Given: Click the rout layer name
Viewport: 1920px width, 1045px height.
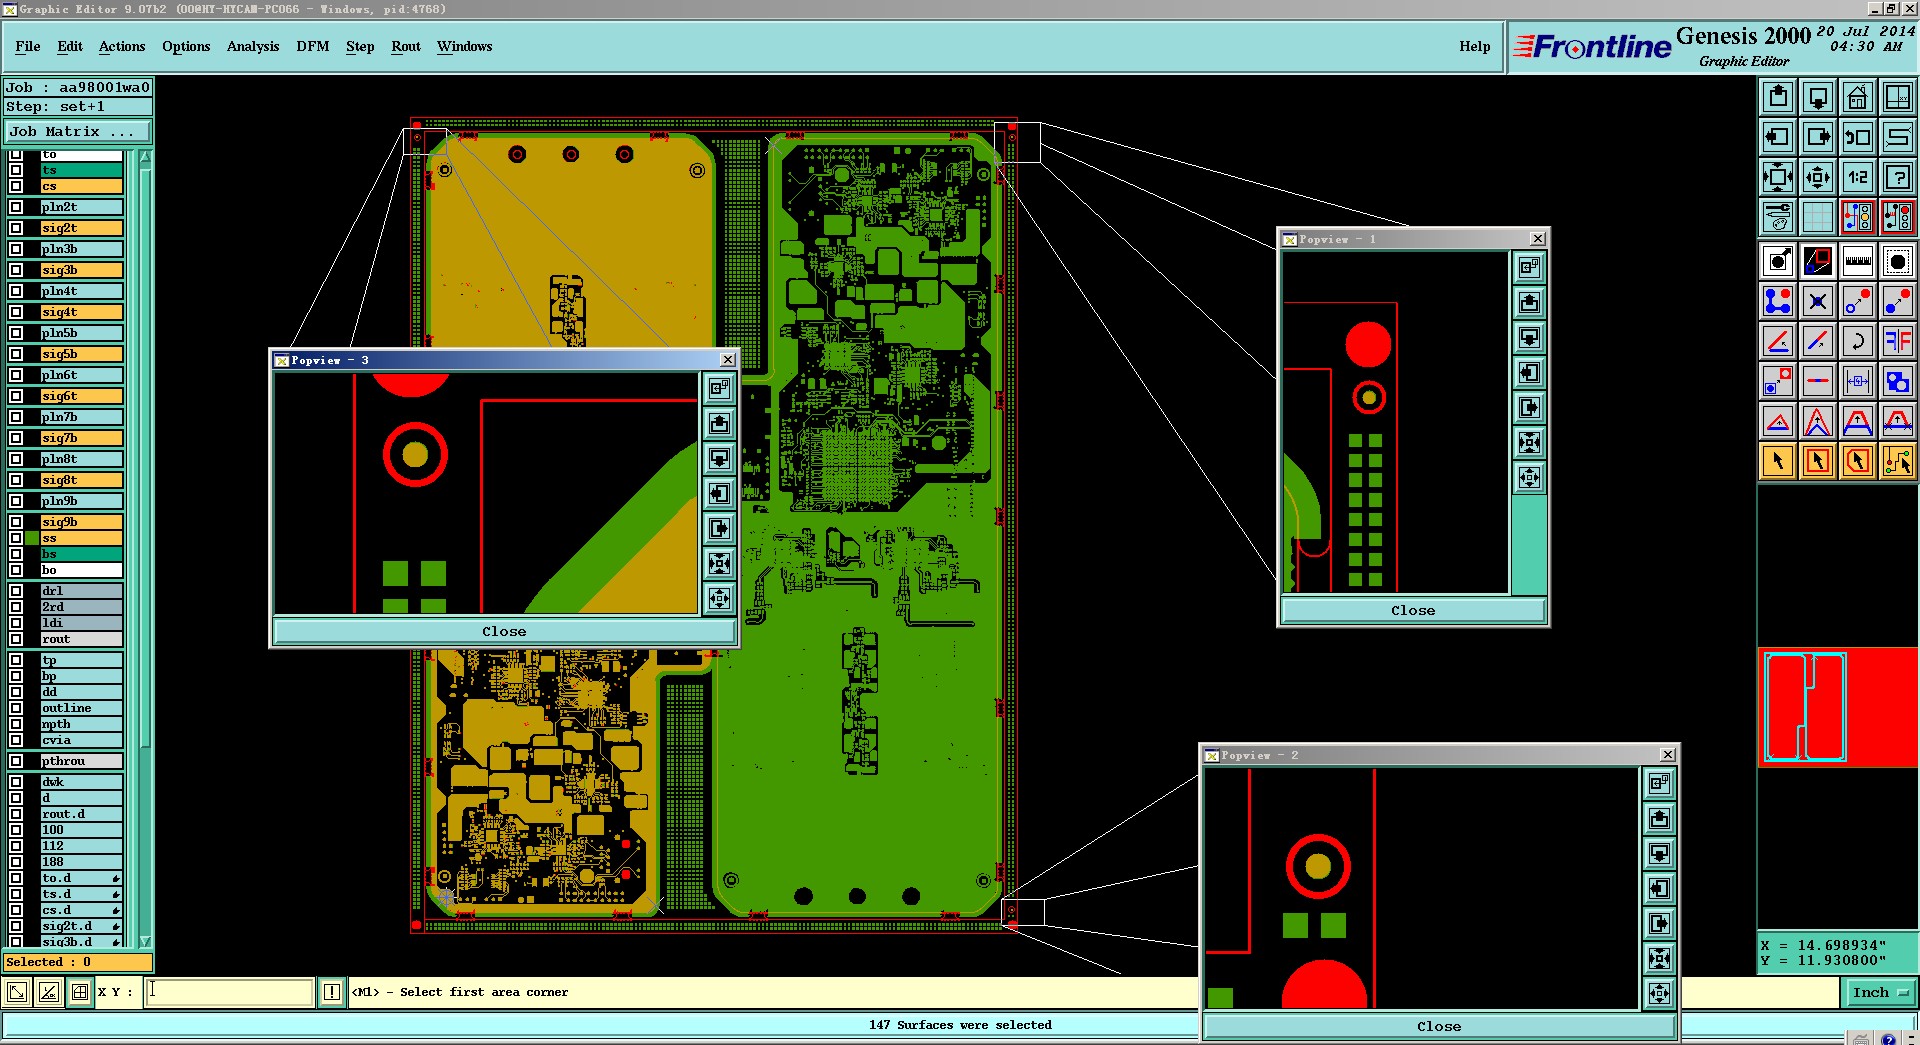Looking at the screenshot, I should 81,639.
